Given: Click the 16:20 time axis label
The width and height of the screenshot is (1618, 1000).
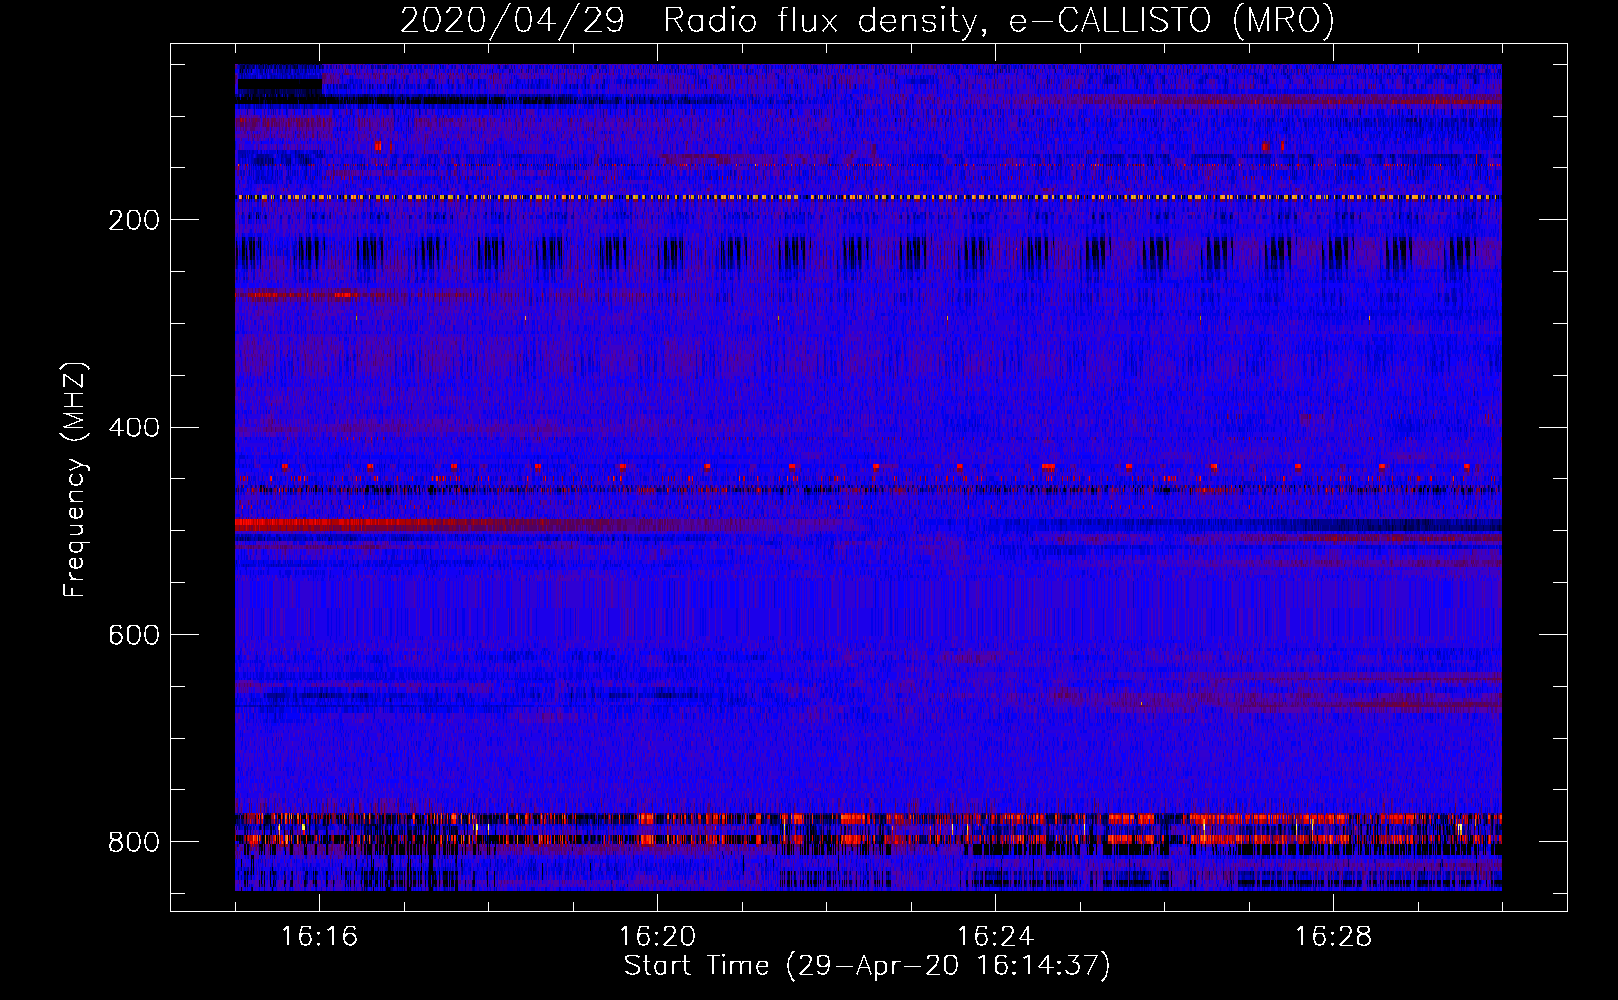Looking at the screenshot, I should click(x=658, y=936).
